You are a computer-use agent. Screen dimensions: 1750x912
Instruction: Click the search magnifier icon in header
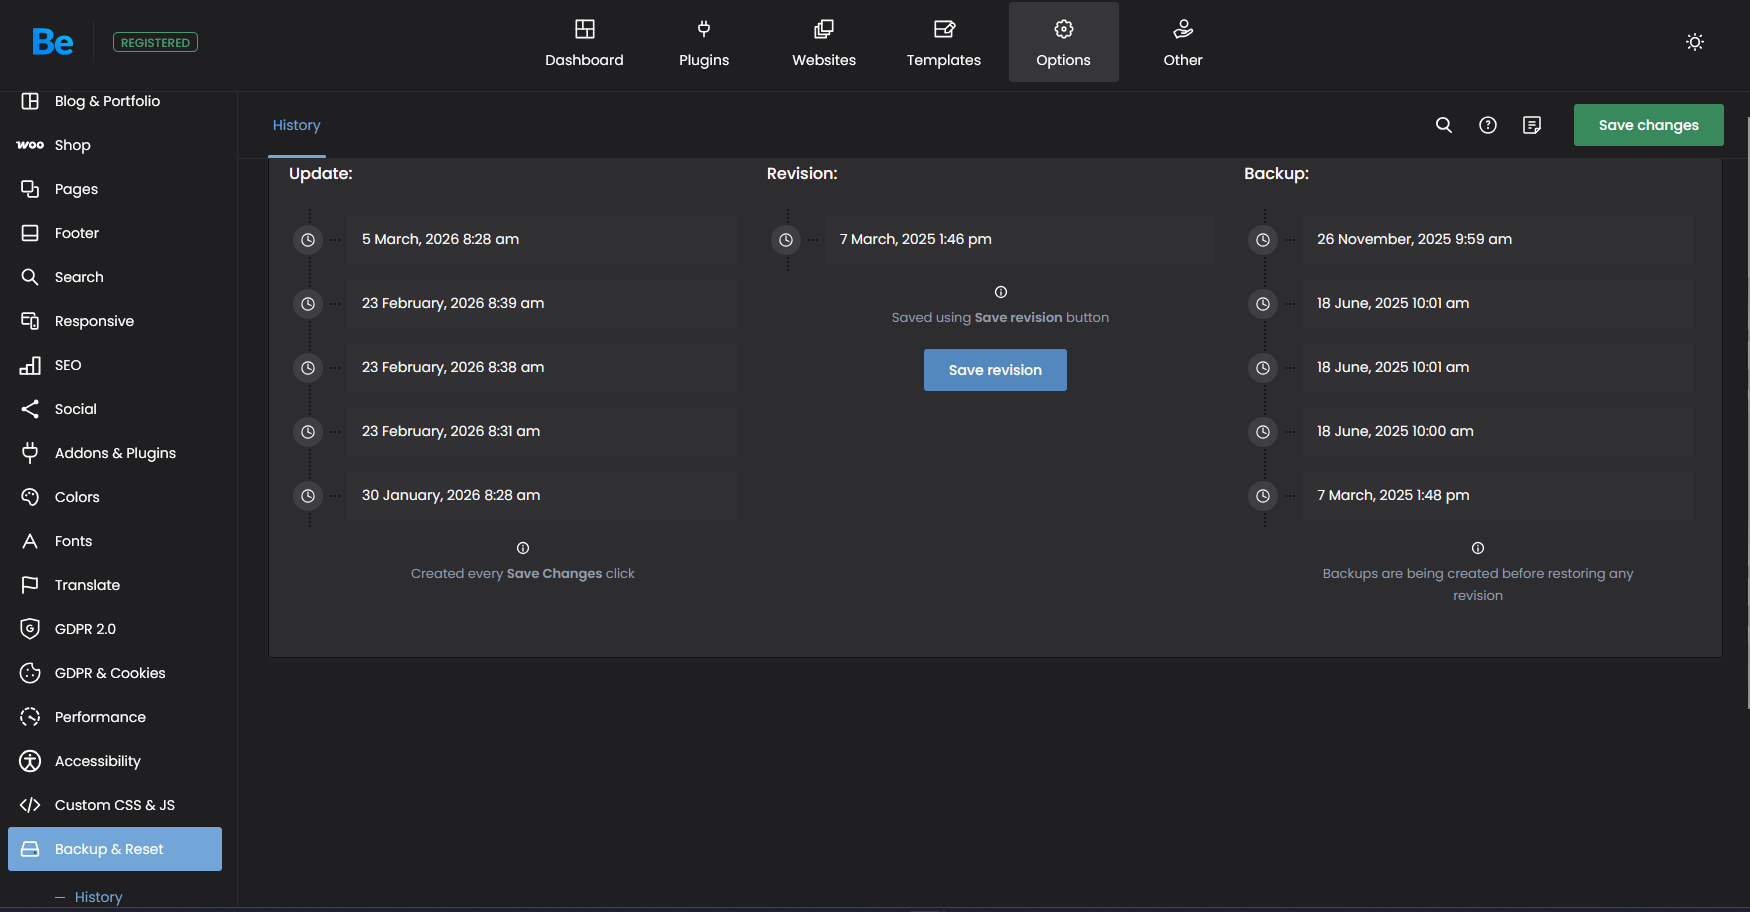pyautogui.click(x=1443, y=125)
